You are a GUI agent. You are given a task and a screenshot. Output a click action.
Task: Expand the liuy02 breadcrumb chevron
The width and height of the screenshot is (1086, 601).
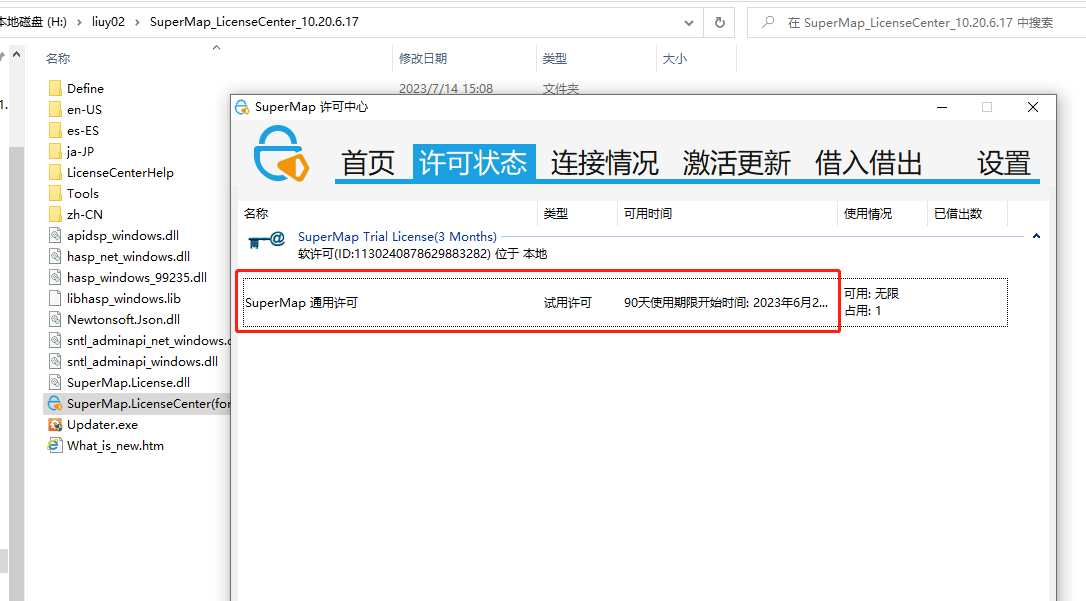click(x=136, y=22)
